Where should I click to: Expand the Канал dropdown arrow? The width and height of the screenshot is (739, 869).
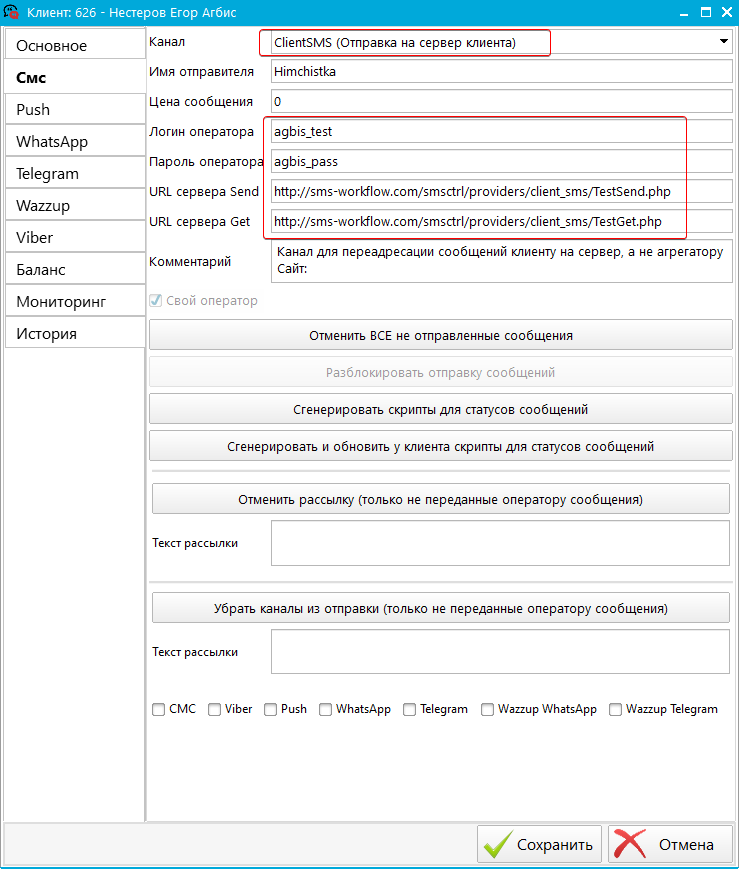tap(723, 42)
